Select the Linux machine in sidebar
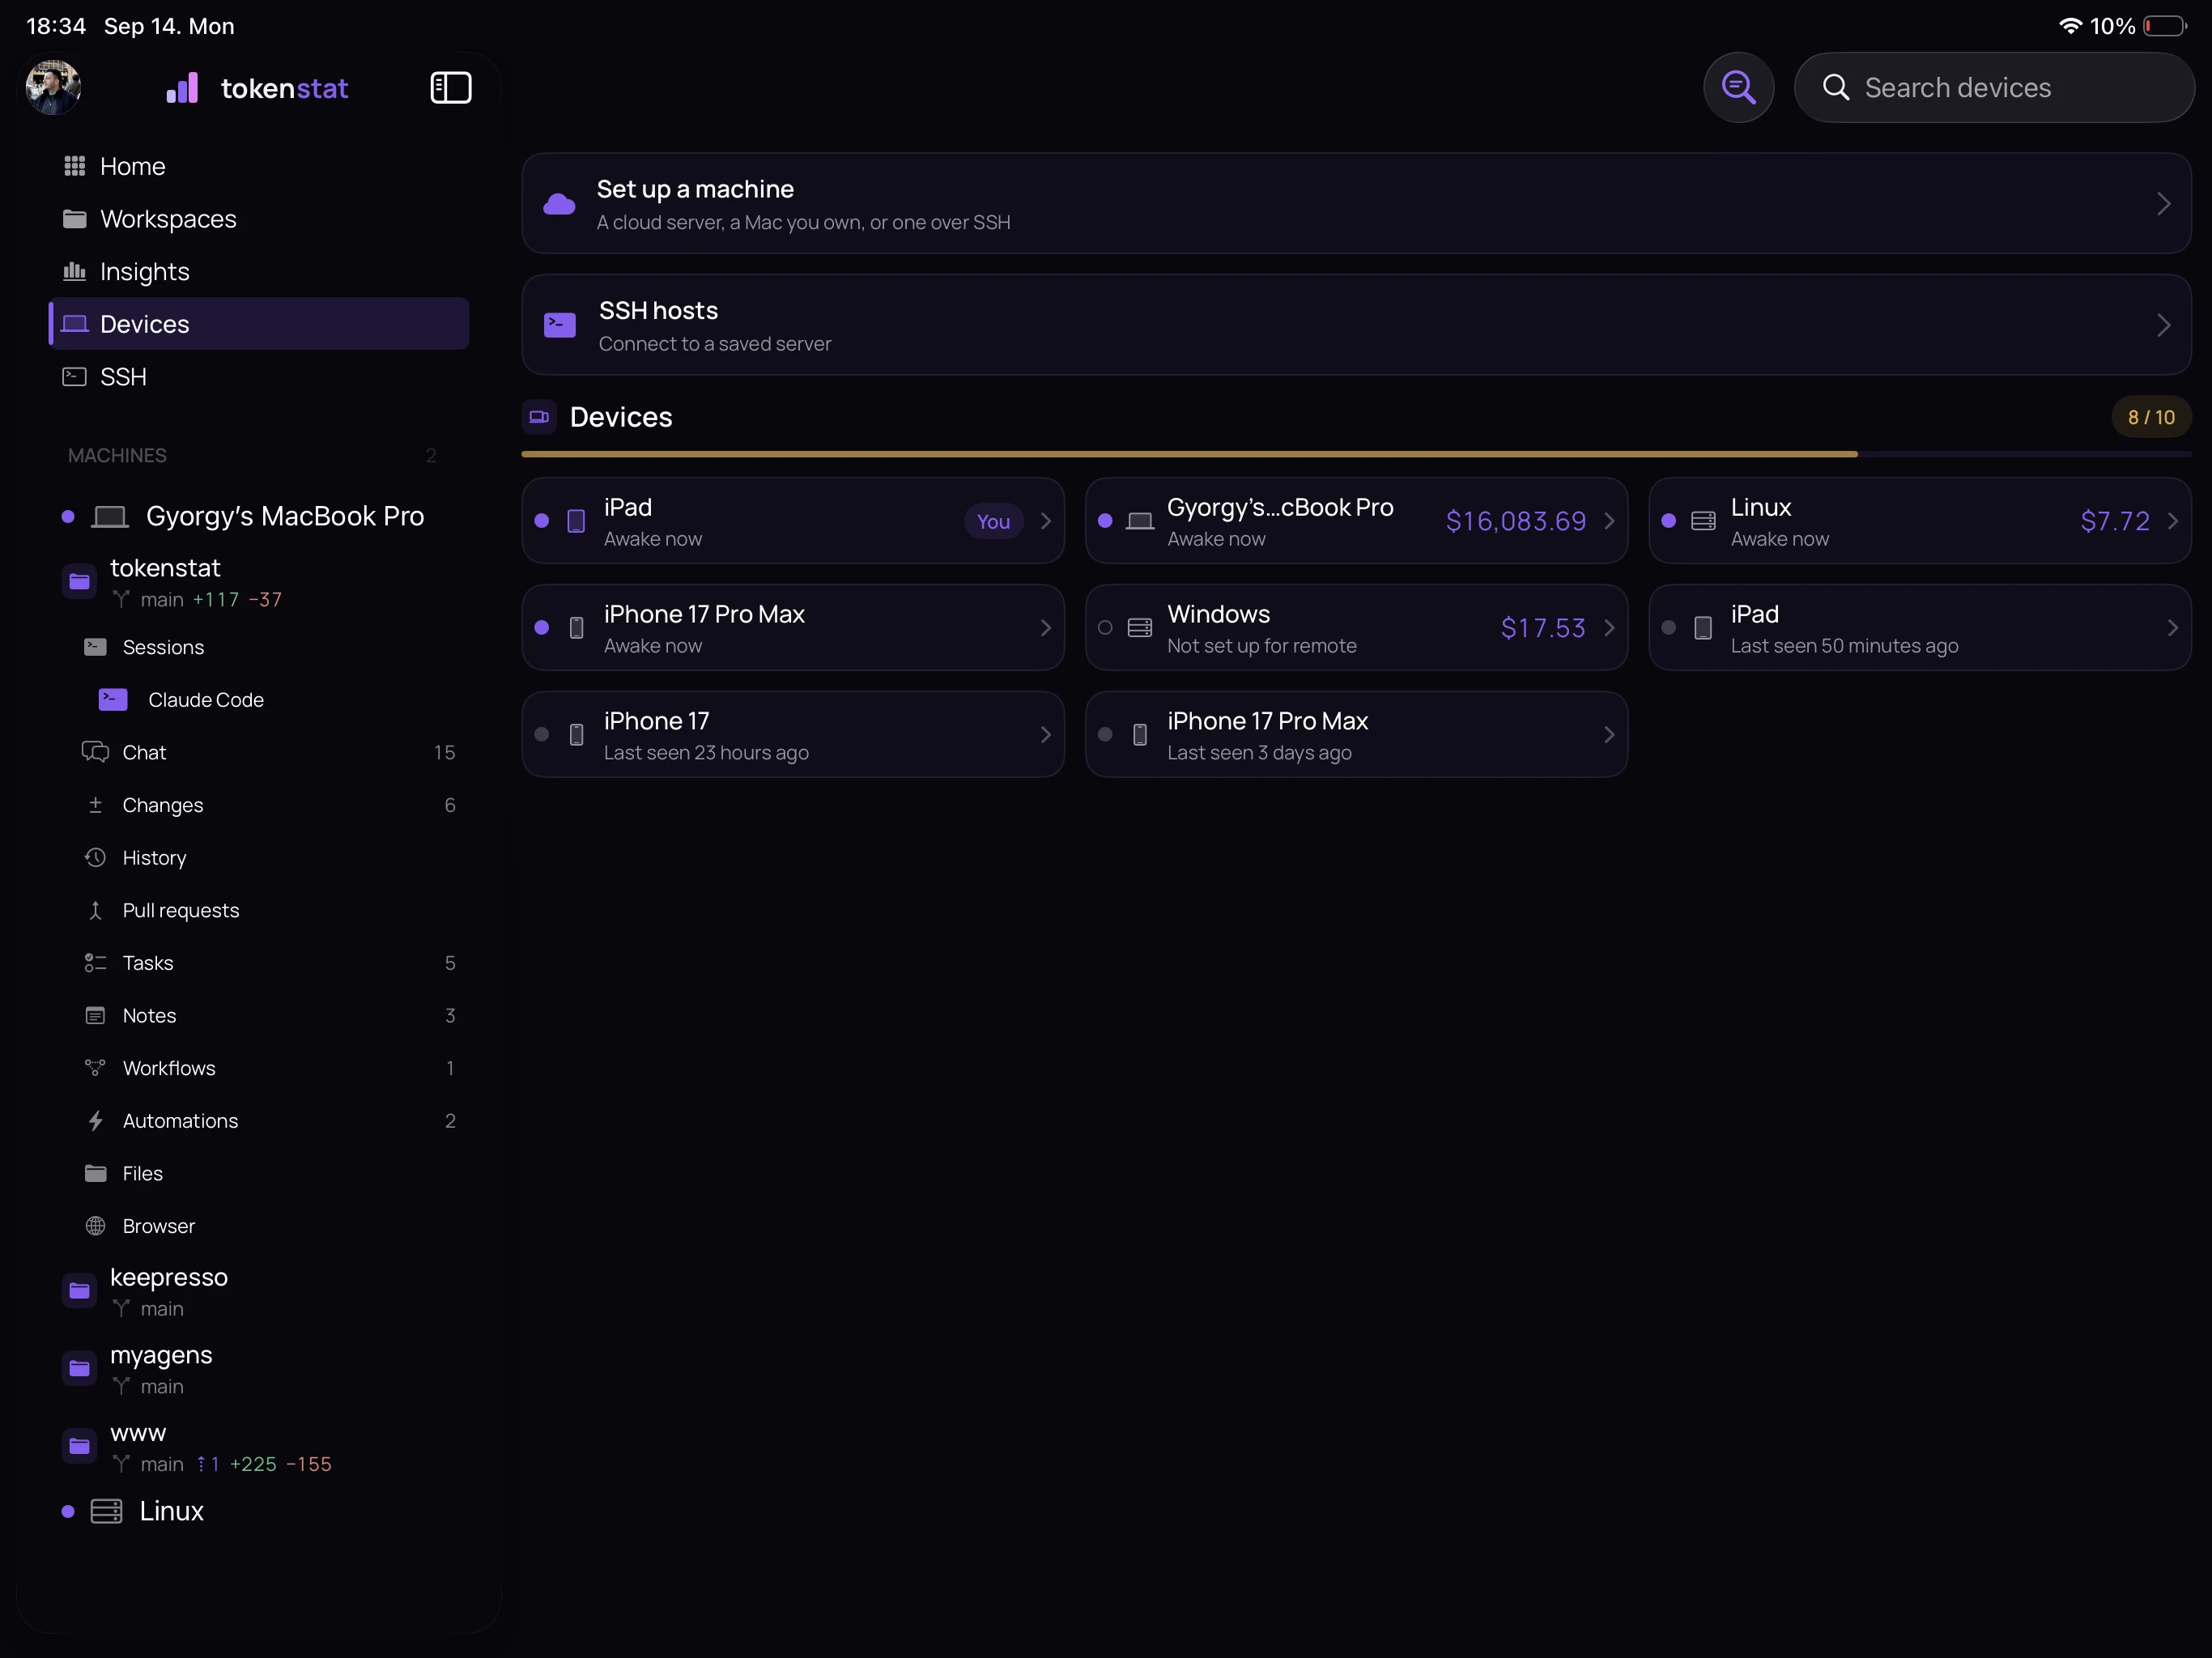Image resolution: width=2212 pixels, height=1658 pixels. [x=258, y=1511]
